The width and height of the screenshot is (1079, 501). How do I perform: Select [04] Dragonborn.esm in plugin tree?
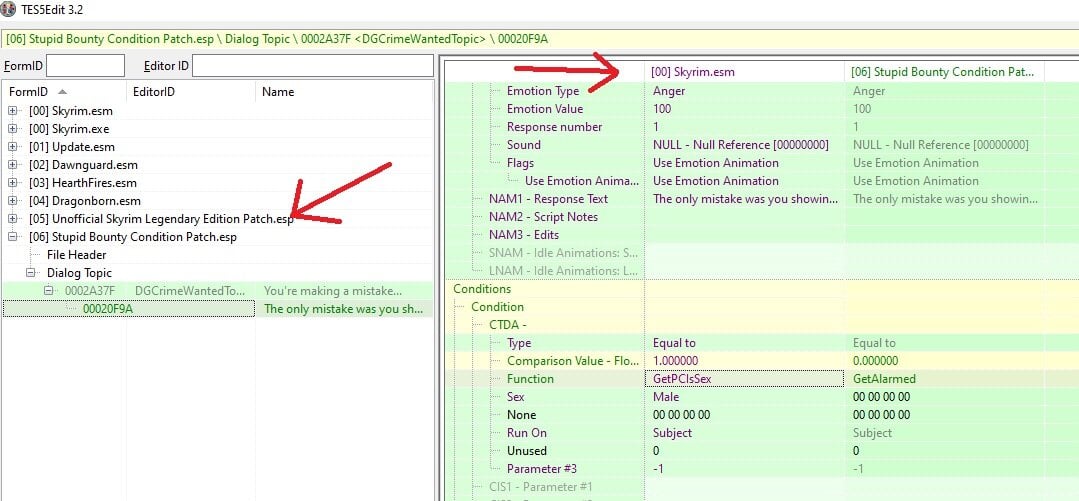click(84, 201)
